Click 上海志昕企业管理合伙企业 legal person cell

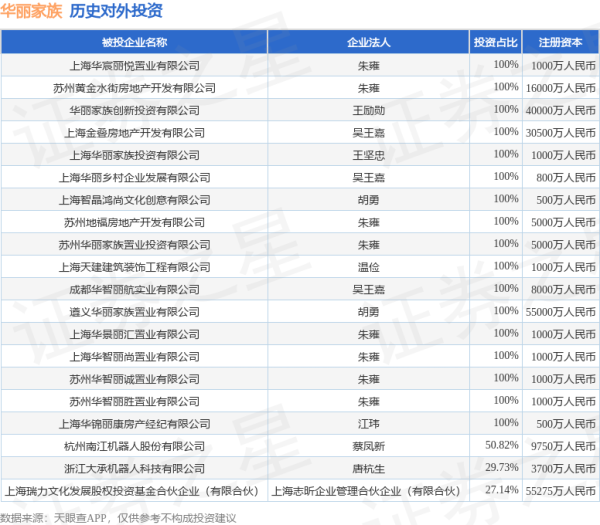(366, 491)
